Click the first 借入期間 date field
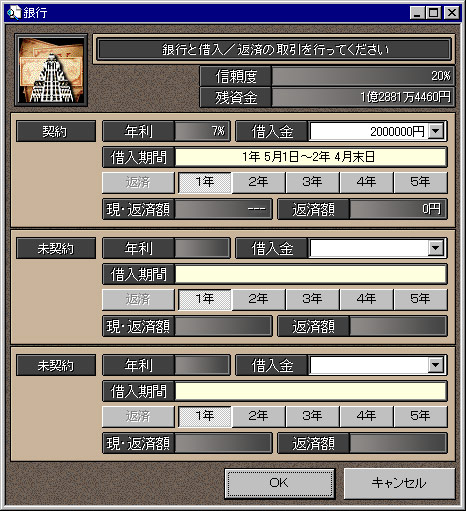466x511 pixels. (311, 157)
